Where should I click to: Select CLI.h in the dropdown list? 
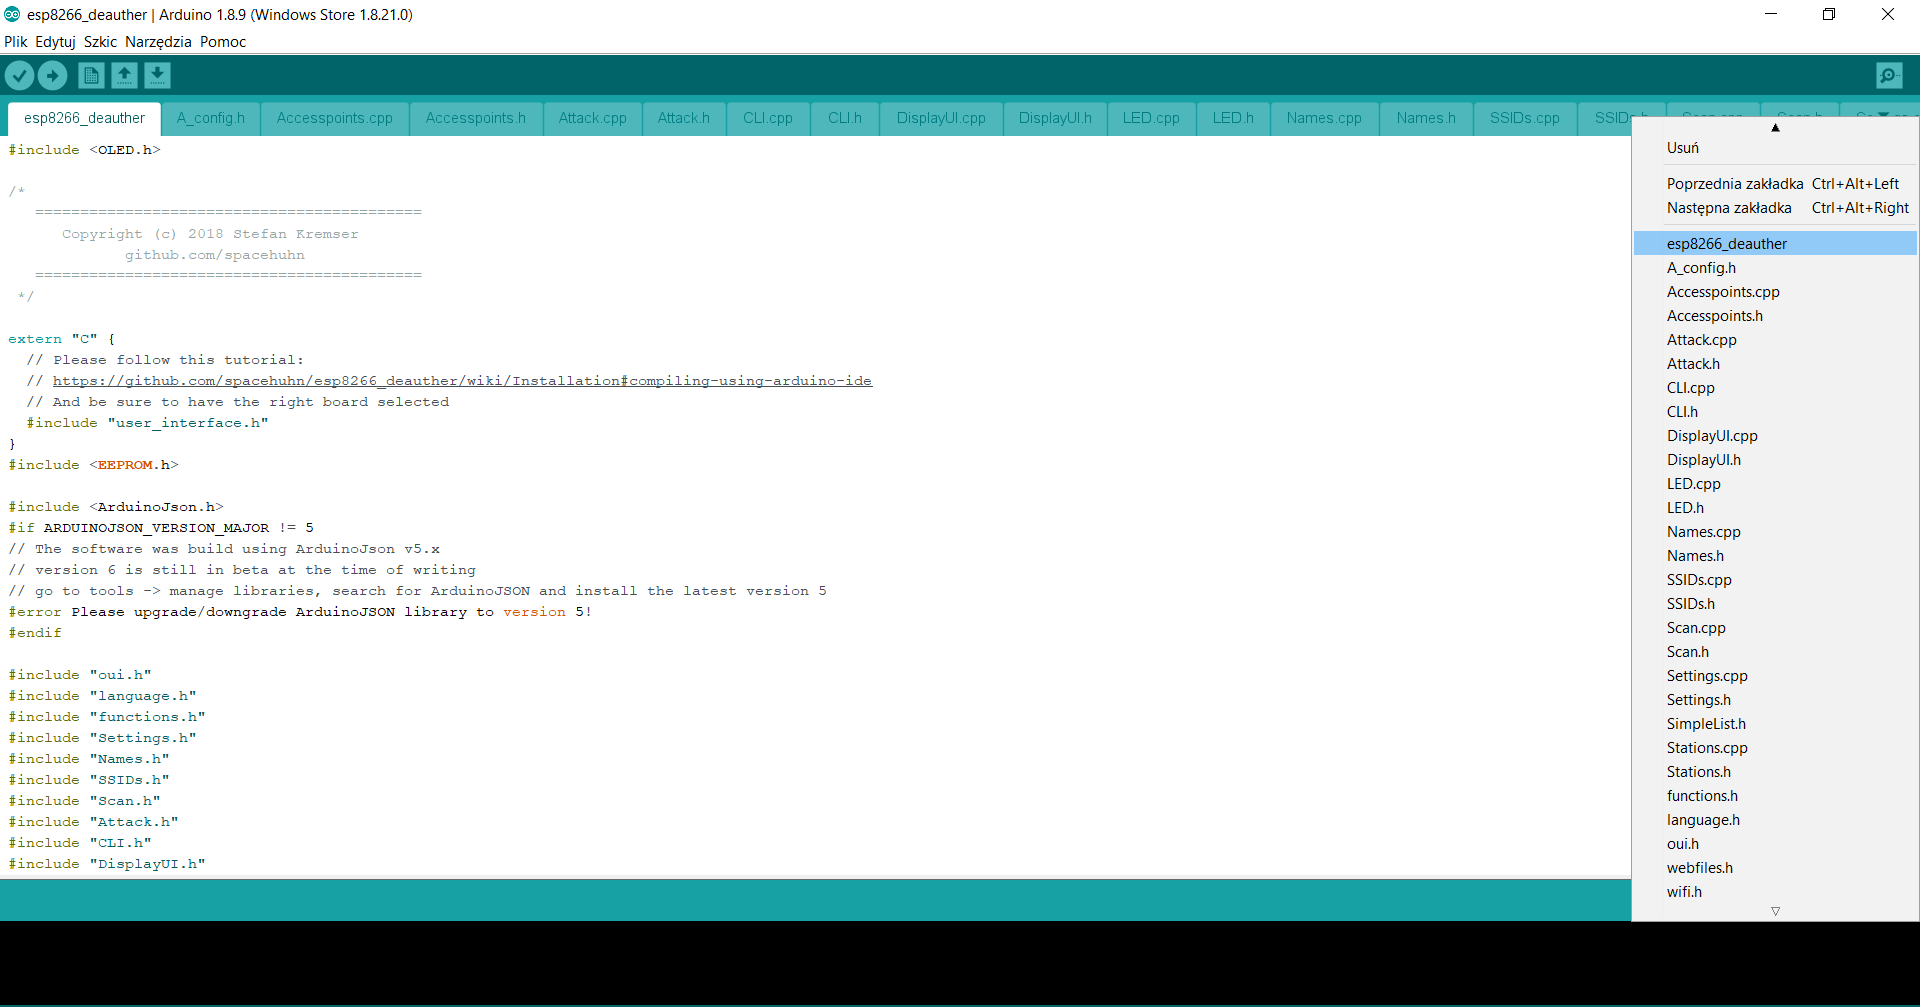(1775, 412)
